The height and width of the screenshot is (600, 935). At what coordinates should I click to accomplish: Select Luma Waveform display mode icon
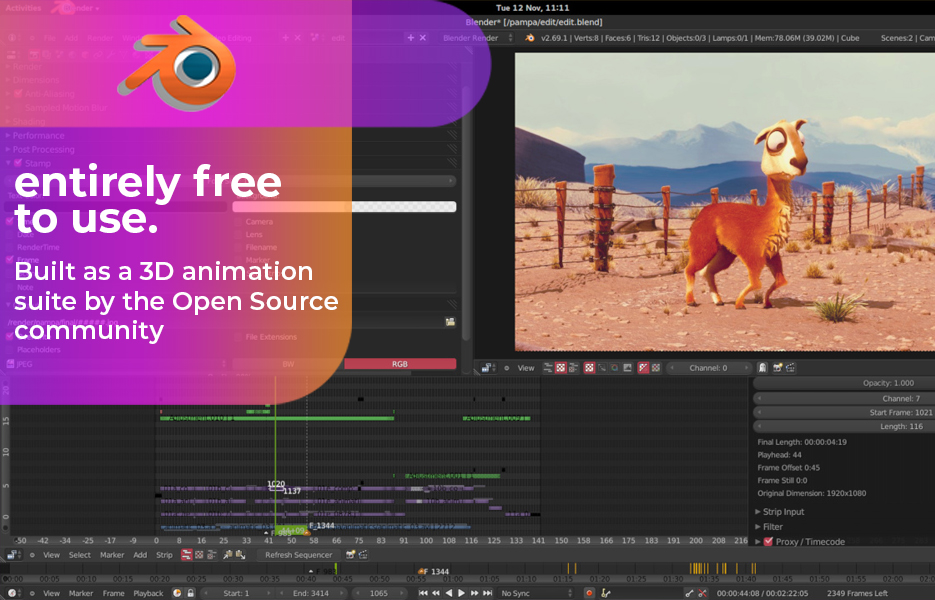click(602, 368)
